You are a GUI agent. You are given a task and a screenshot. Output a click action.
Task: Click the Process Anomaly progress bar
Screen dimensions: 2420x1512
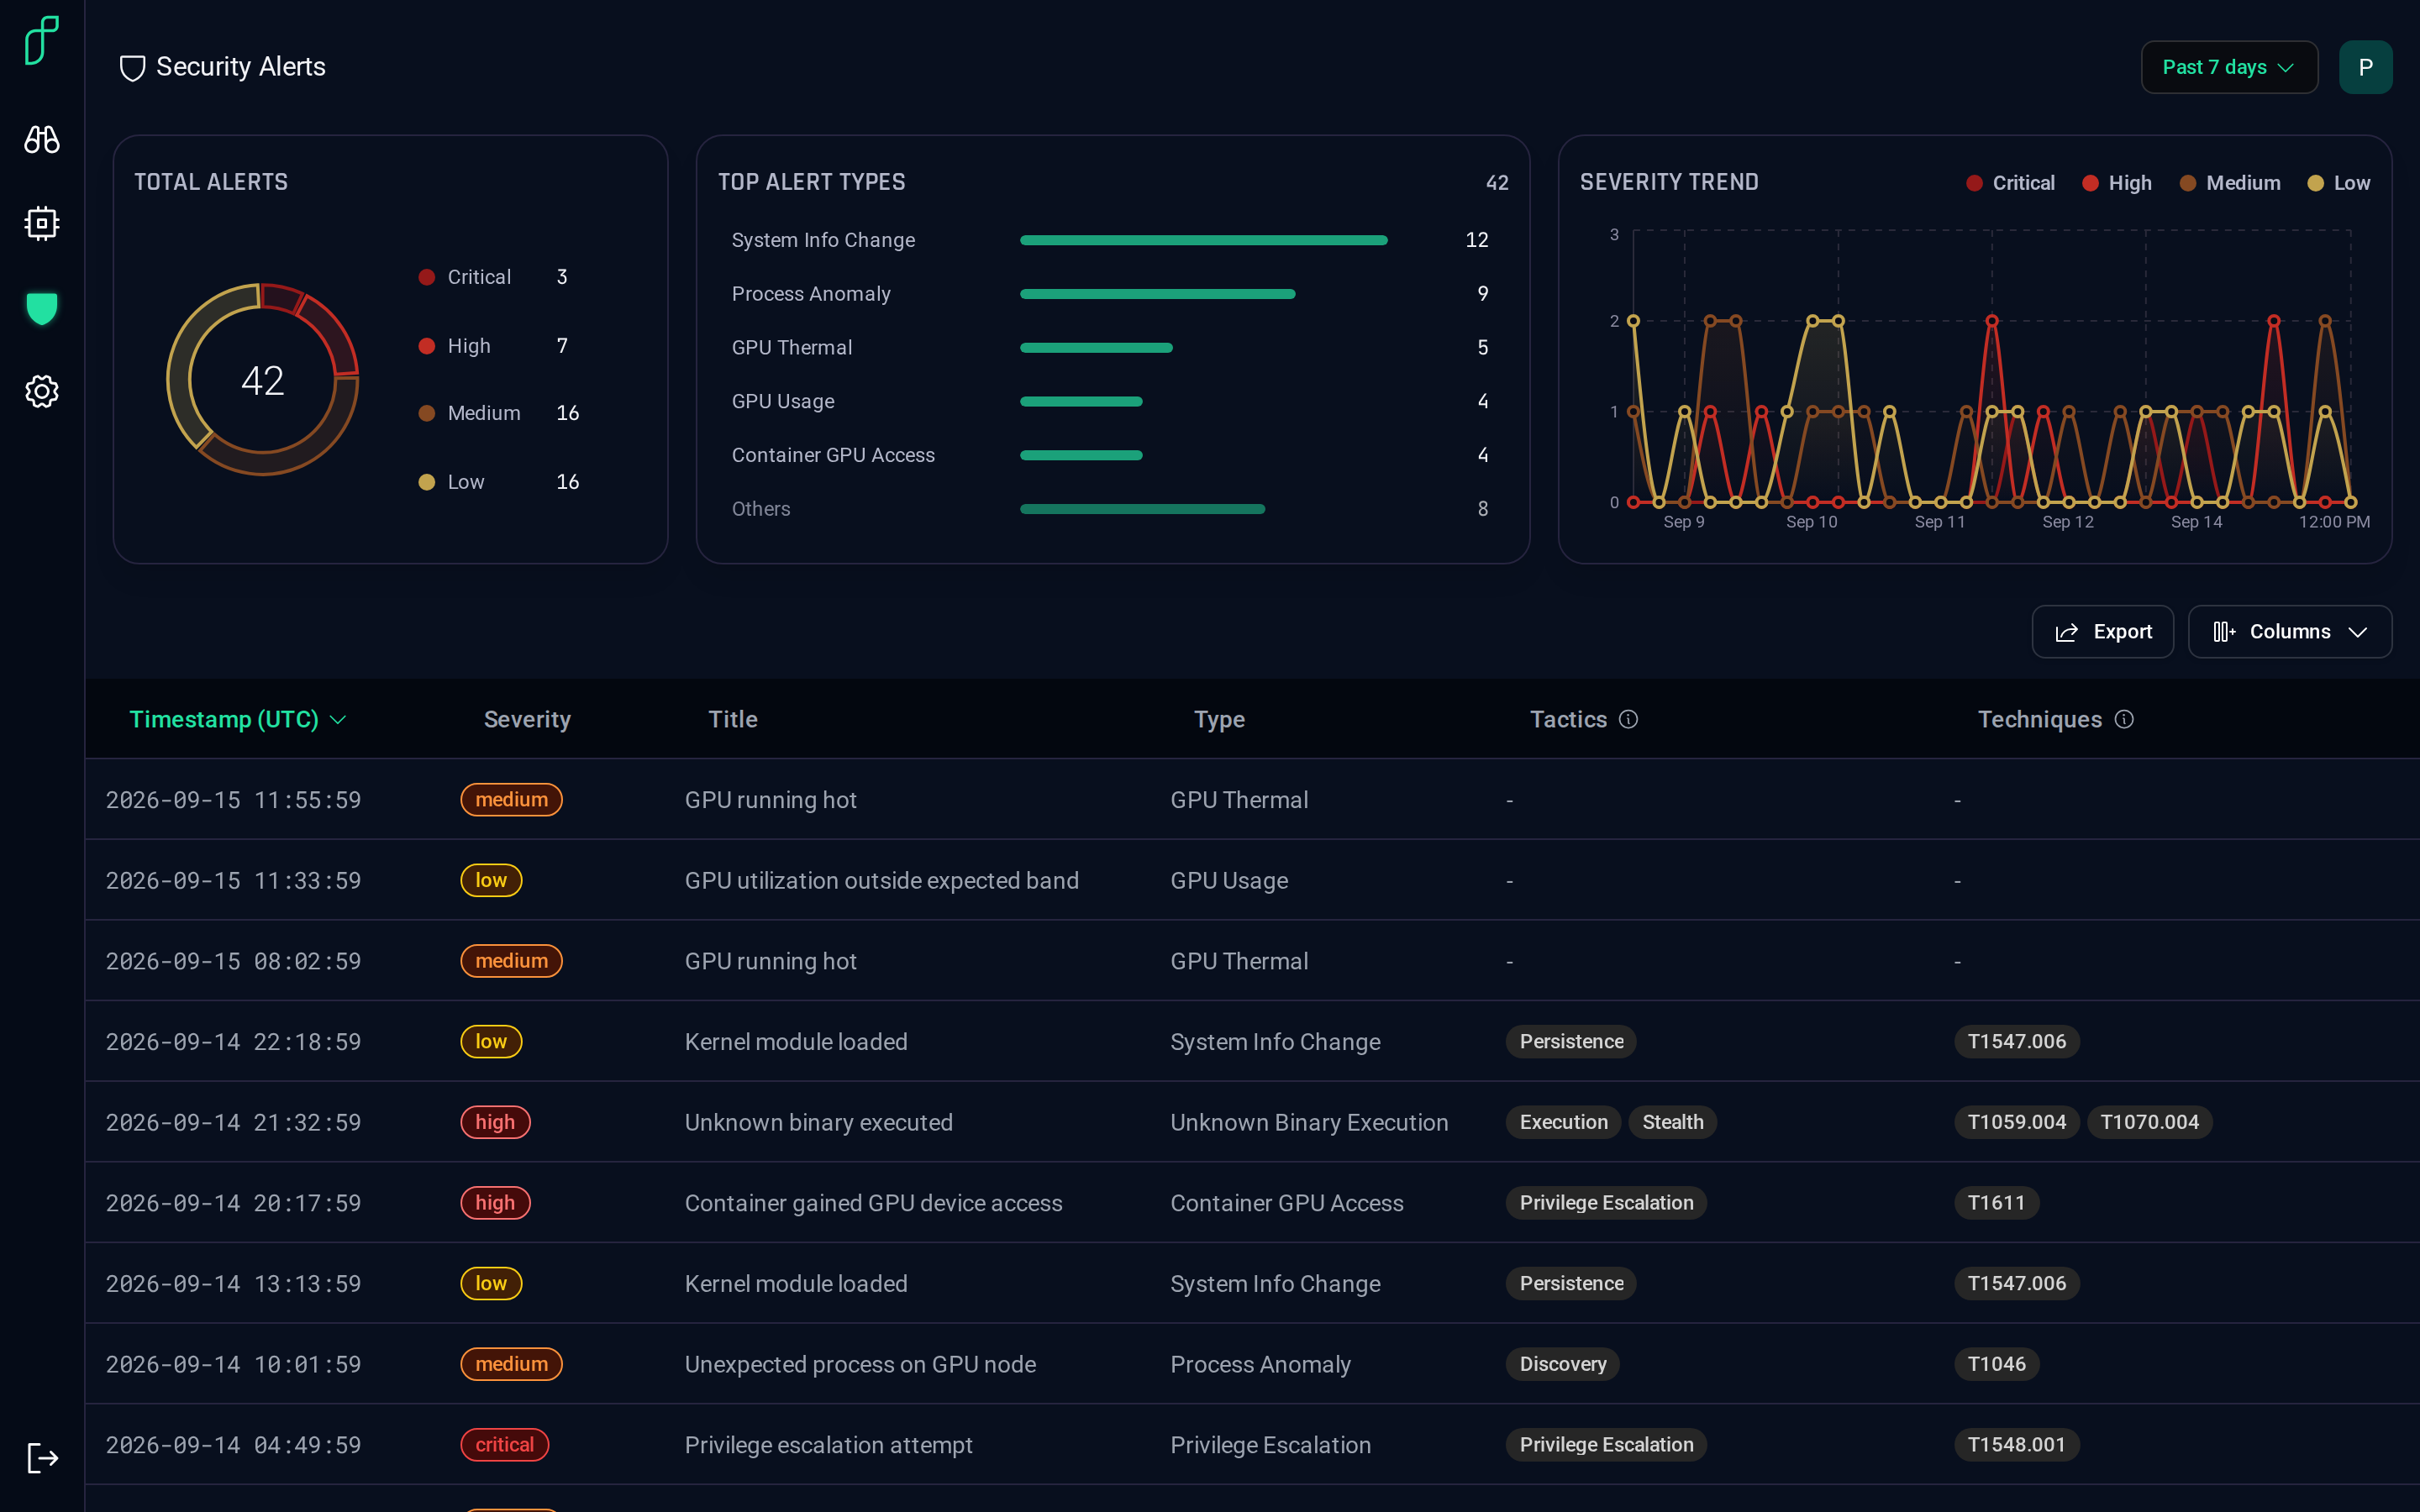[x=1157, y=294]
